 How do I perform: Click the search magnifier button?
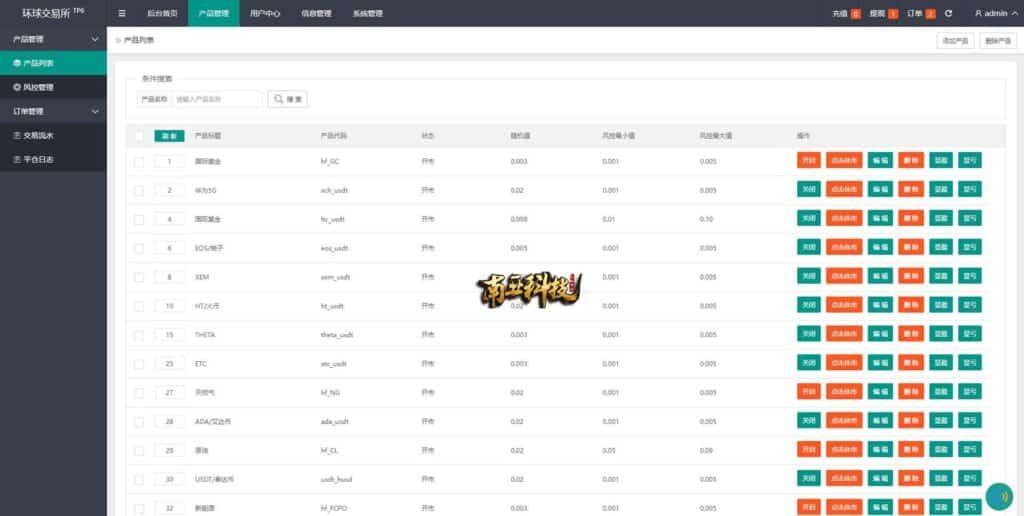click(287, 99)
